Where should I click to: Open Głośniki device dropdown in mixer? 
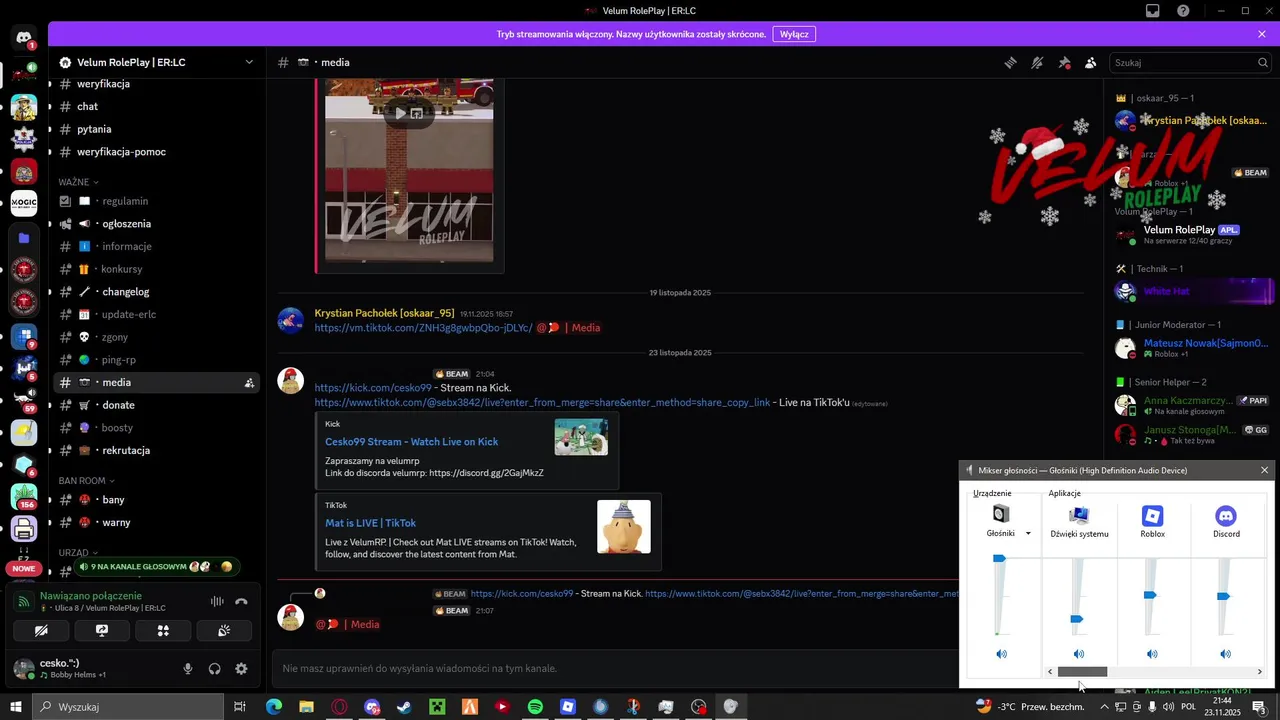[x=1028, y=534]
